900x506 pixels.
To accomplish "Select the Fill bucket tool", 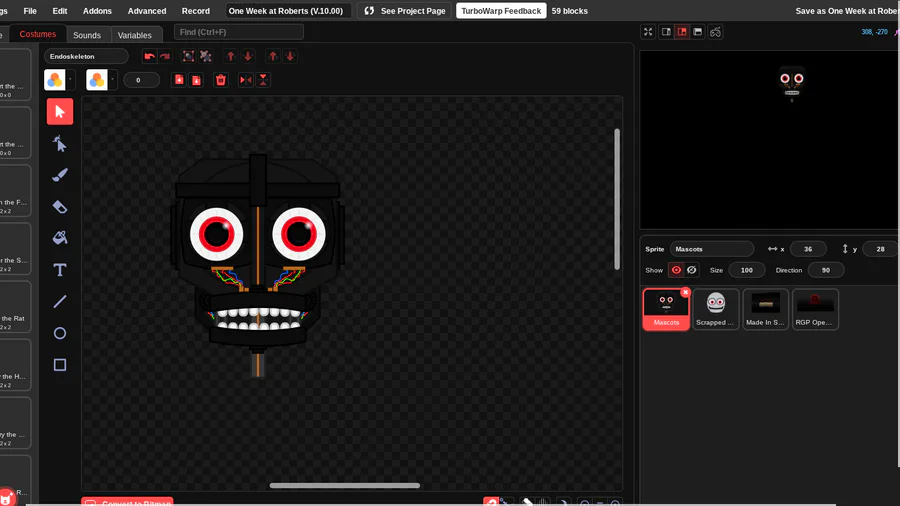I will (x=60, y=238).
